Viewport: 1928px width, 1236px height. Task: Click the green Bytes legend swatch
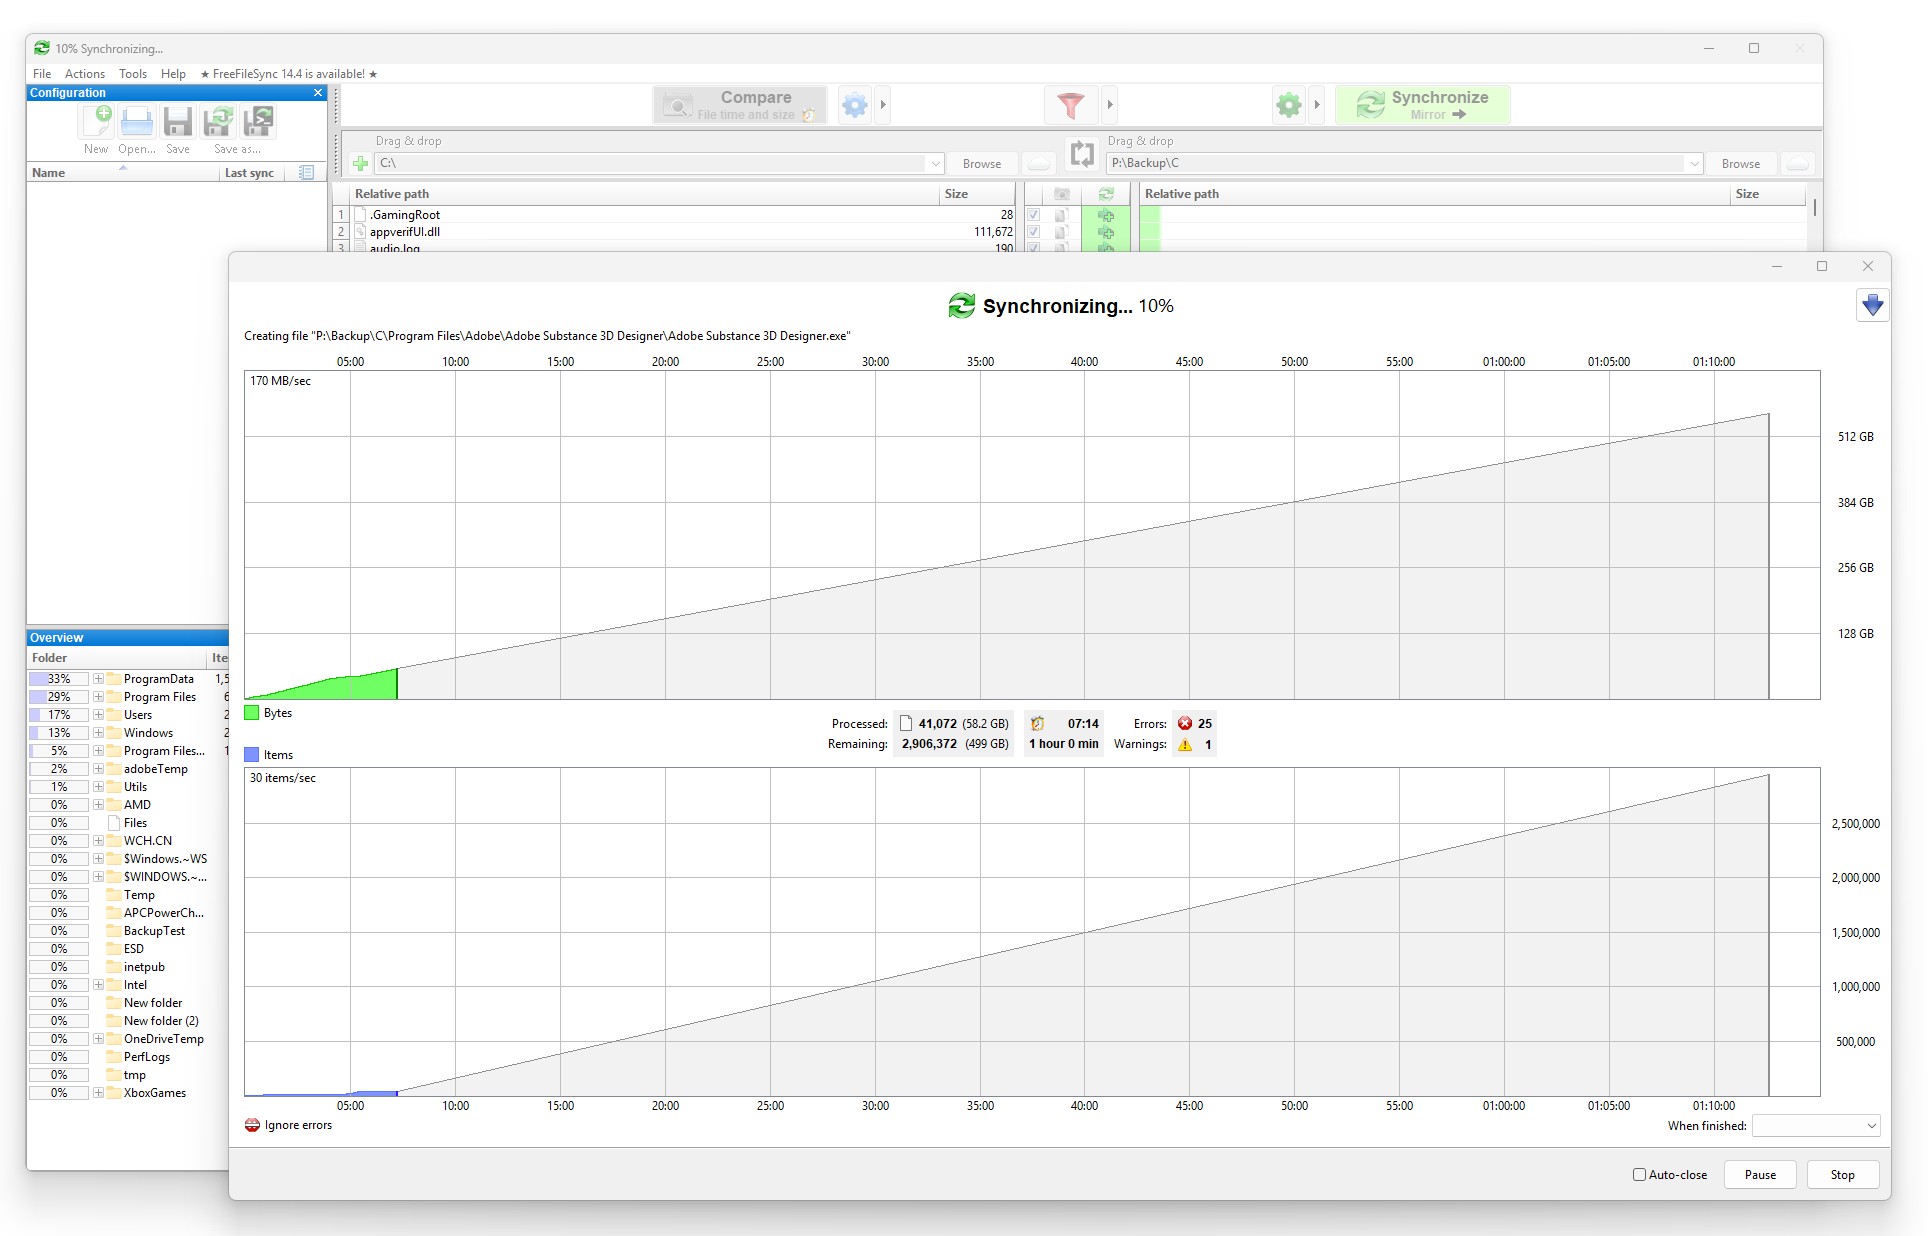click(x=252, y=713)
